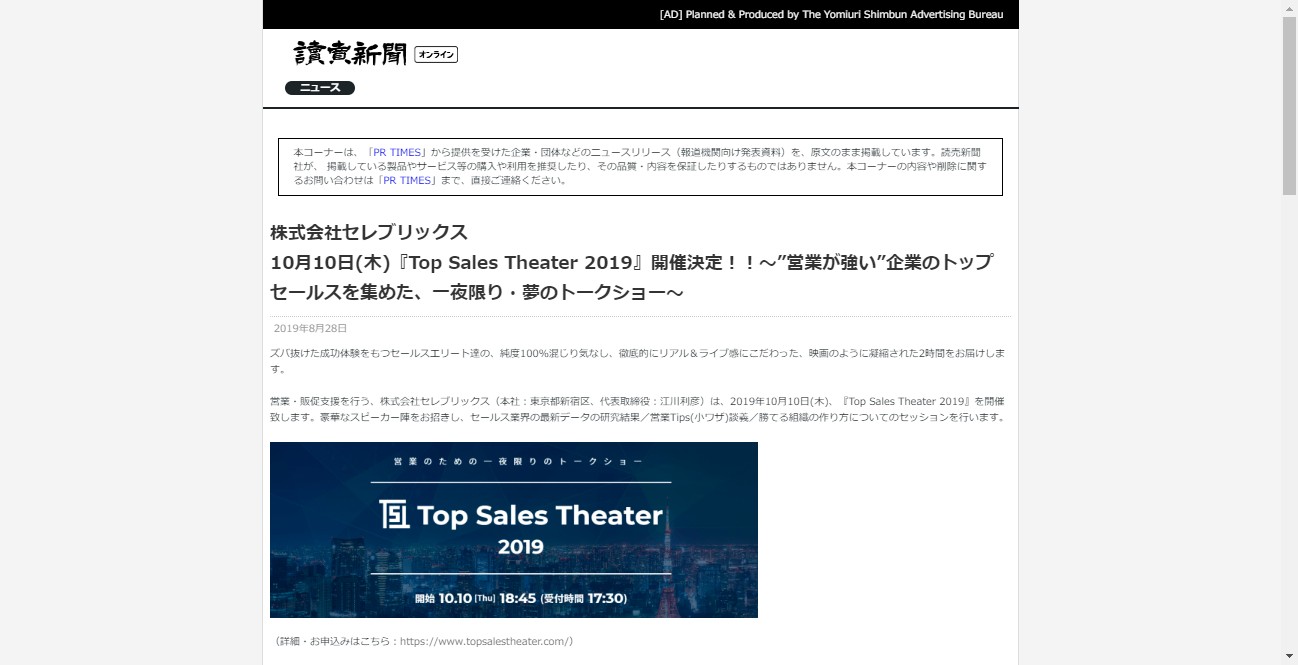Click the paragraph starting with ズバ抜けた成功体験
Screen dimensions: 1298x665
click(638, 361)
